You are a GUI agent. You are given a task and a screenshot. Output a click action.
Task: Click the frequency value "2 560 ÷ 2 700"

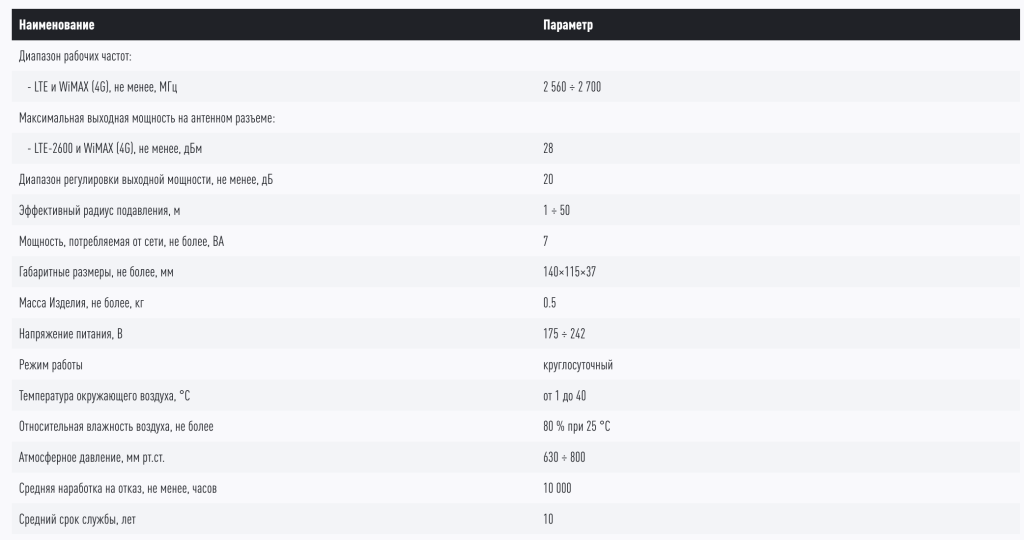(571, 87)
